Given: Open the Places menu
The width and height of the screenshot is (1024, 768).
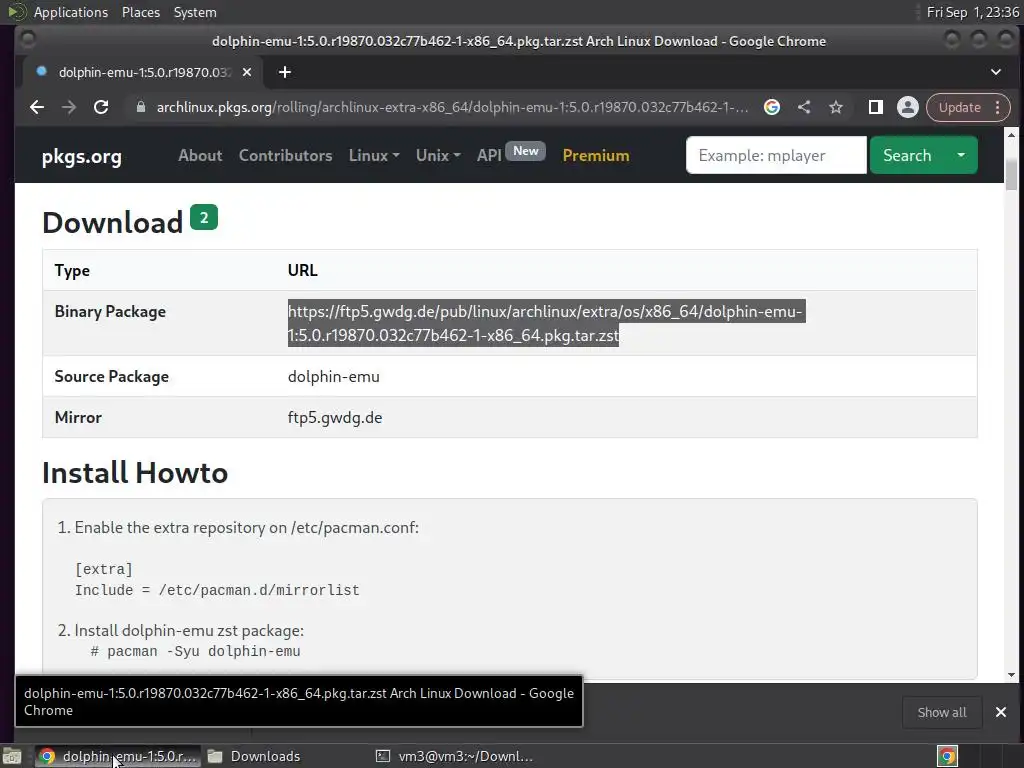Looking at the screenshot, I should [141, 12].
